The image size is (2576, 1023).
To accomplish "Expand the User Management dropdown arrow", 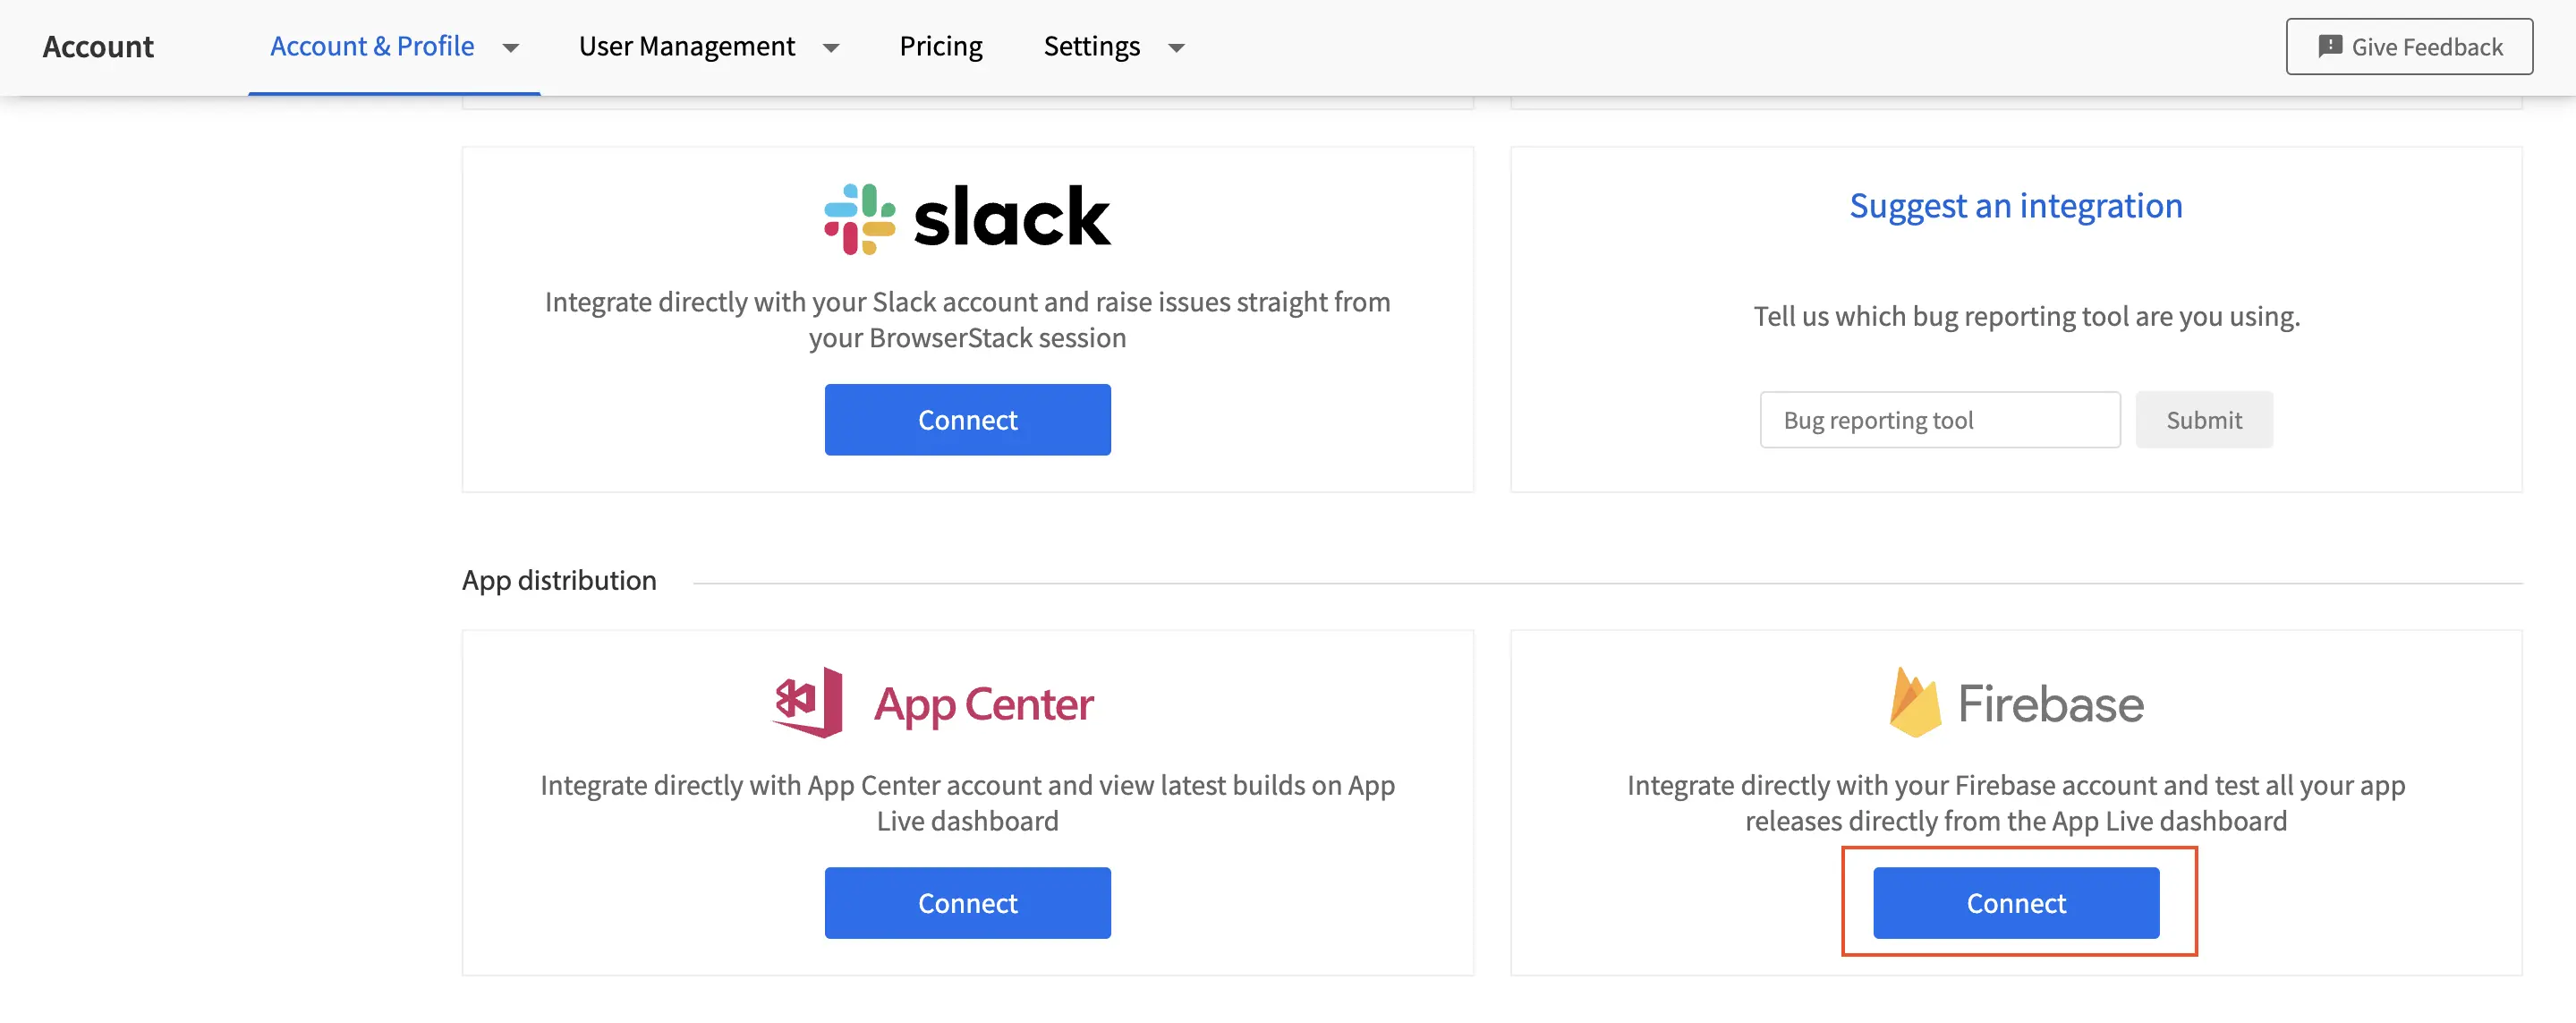I will (x=831, y=48).
